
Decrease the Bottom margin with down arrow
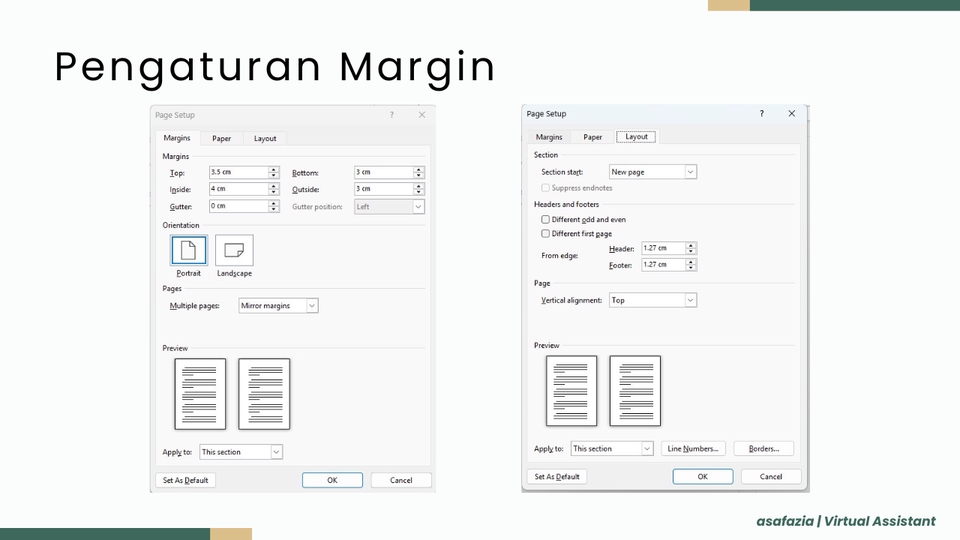tap(419, 176)
